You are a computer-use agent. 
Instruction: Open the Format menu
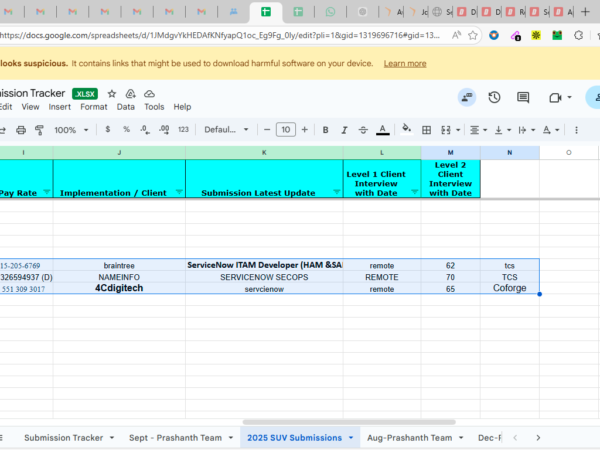(x=93, y=107)
